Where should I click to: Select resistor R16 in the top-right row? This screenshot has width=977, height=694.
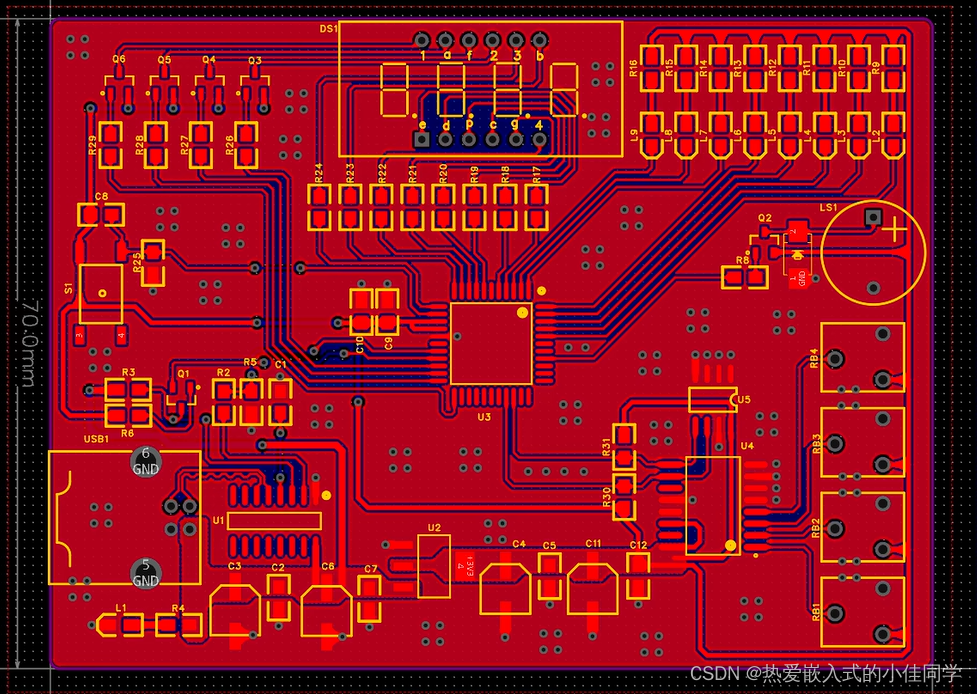(651, 69)
